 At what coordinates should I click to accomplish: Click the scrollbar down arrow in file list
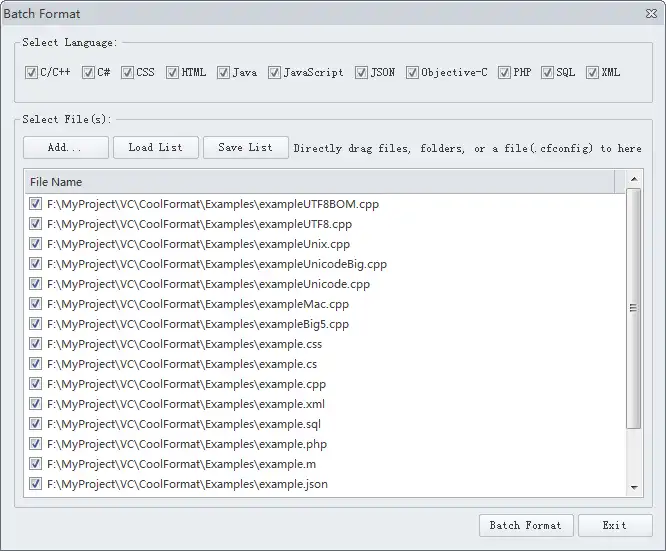(634, 487)
